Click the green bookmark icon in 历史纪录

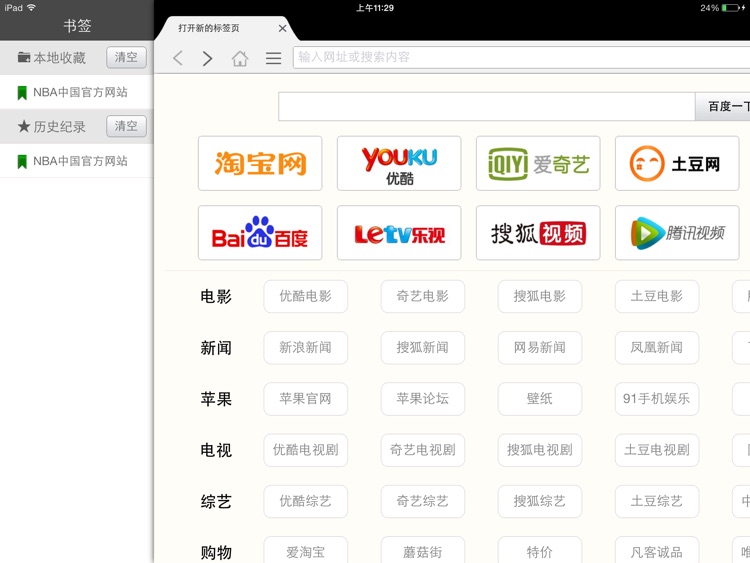click(x=22, y=161)
